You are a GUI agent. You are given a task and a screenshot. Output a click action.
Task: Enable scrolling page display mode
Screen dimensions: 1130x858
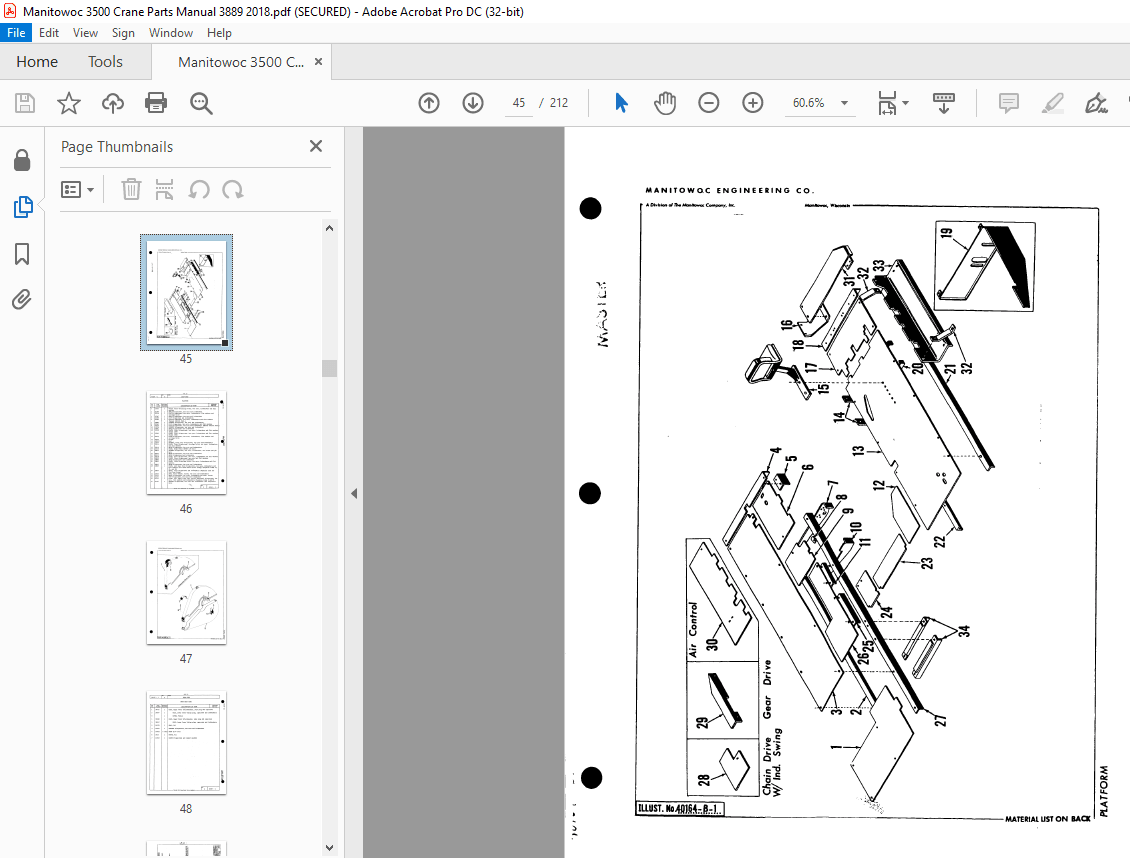943,102
